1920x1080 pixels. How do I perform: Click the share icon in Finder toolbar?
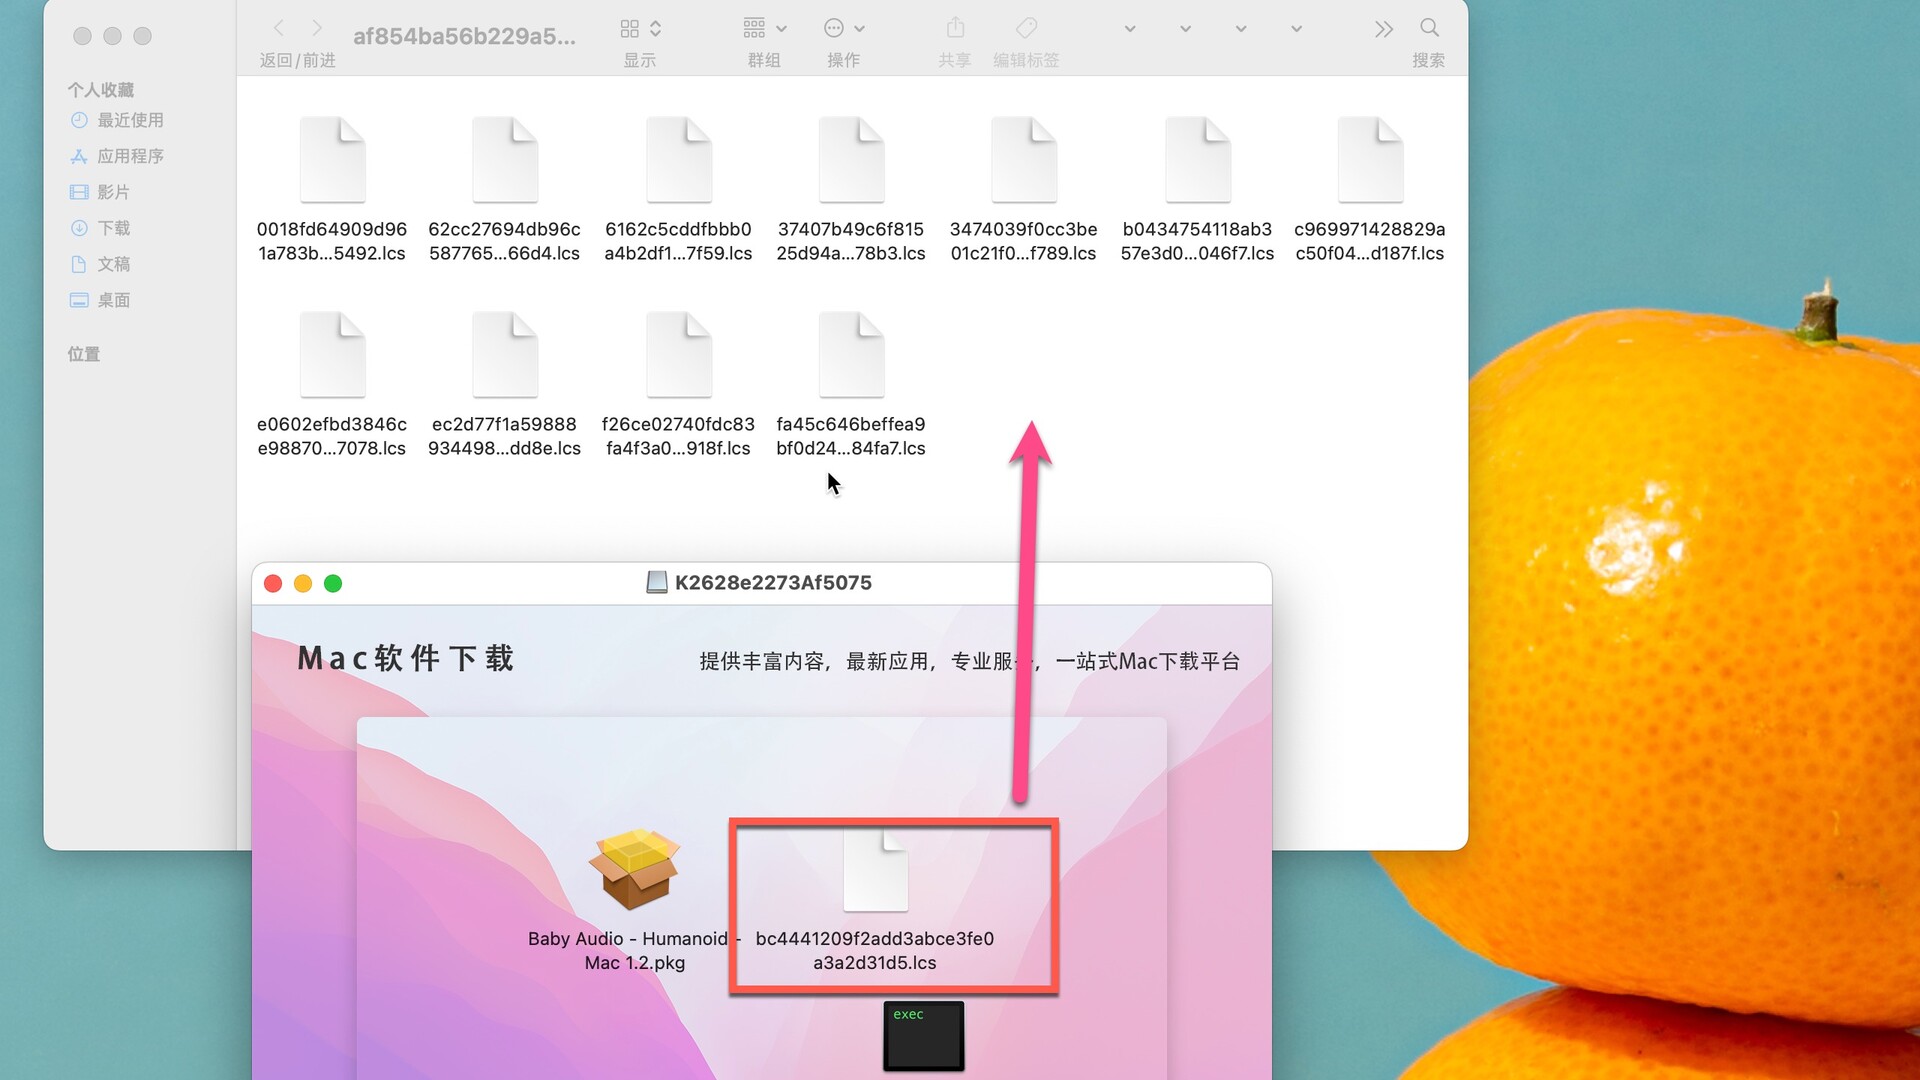955,28
